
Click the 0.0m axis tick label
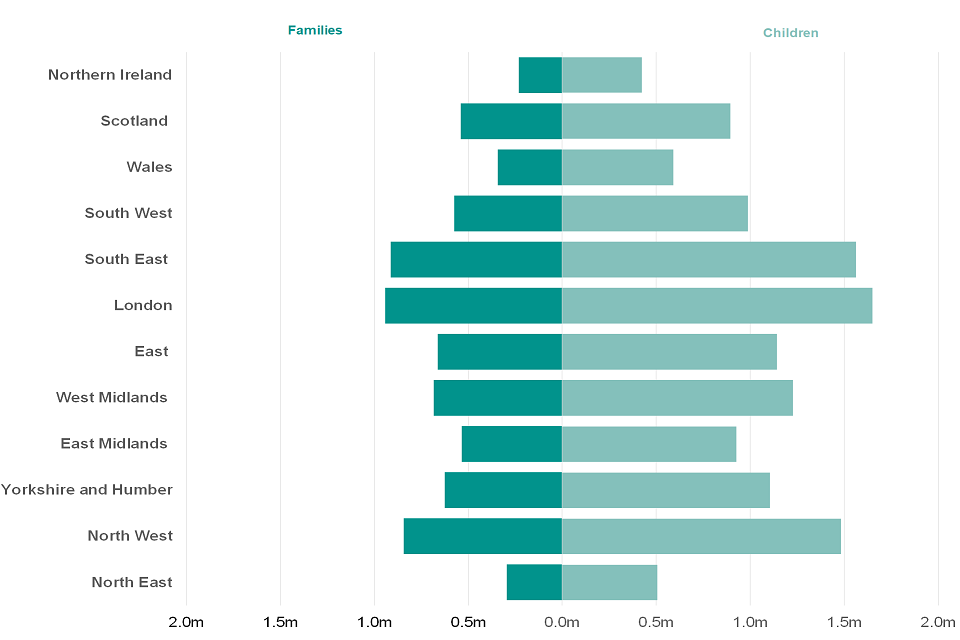pos(562,622)
